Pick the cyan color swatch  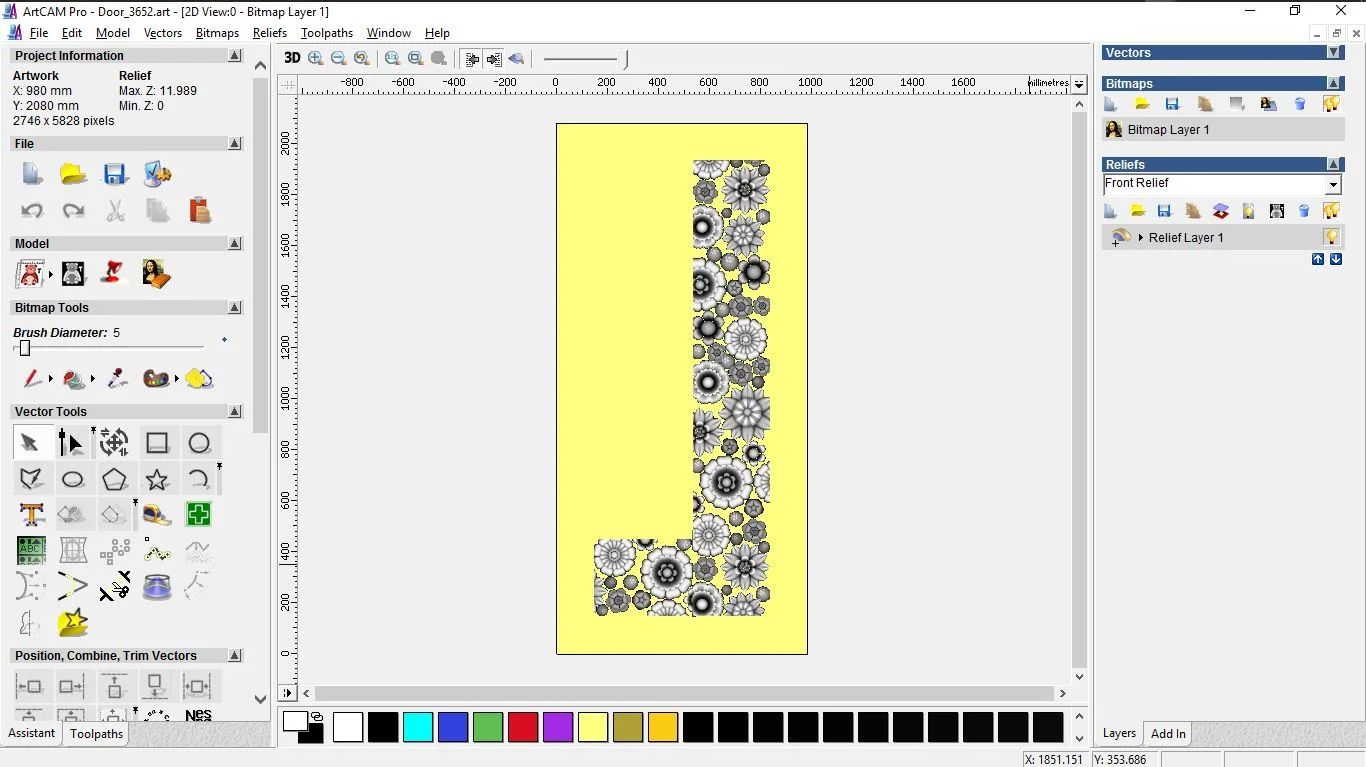coord(418,727)
